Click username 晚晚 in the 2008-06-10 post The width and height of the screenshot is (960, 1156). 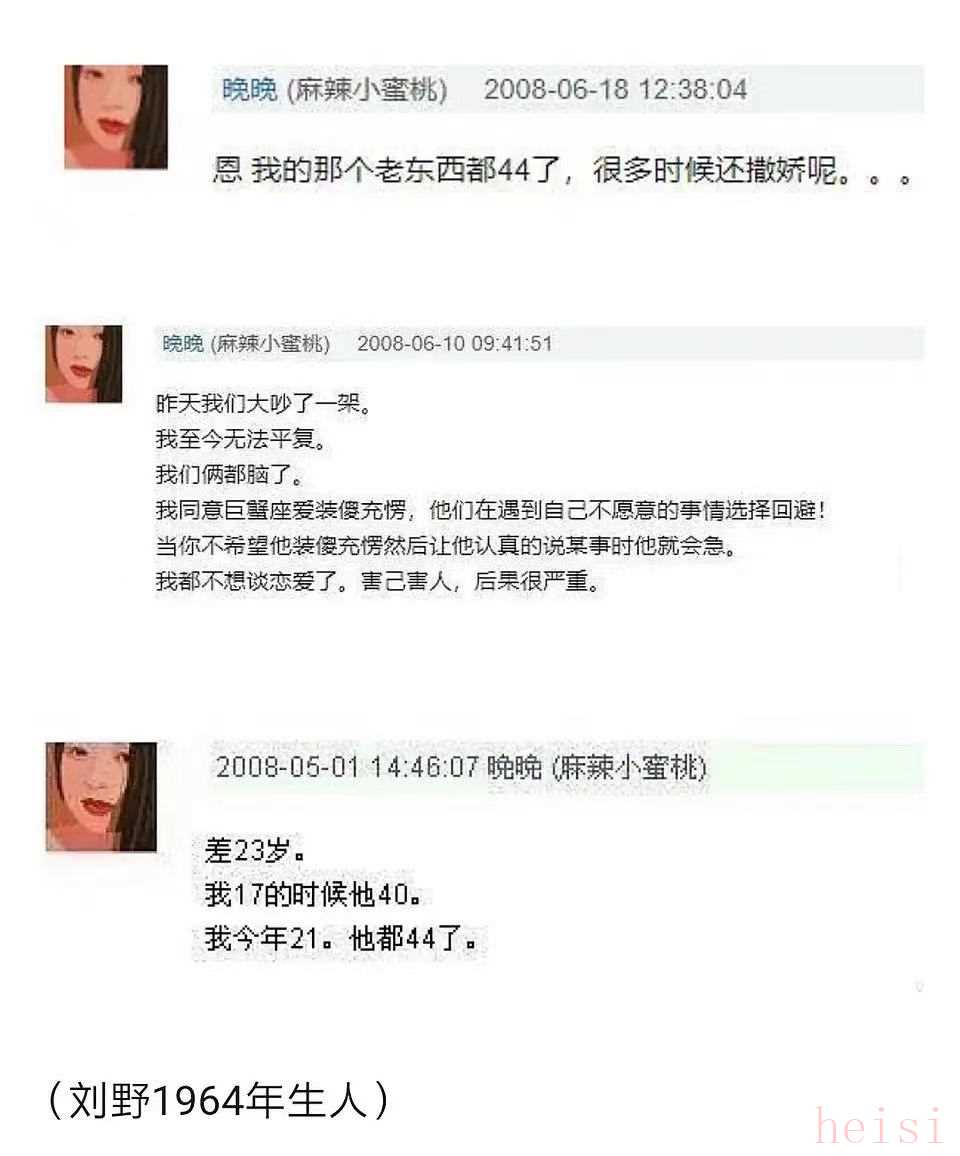coord(183,344)
